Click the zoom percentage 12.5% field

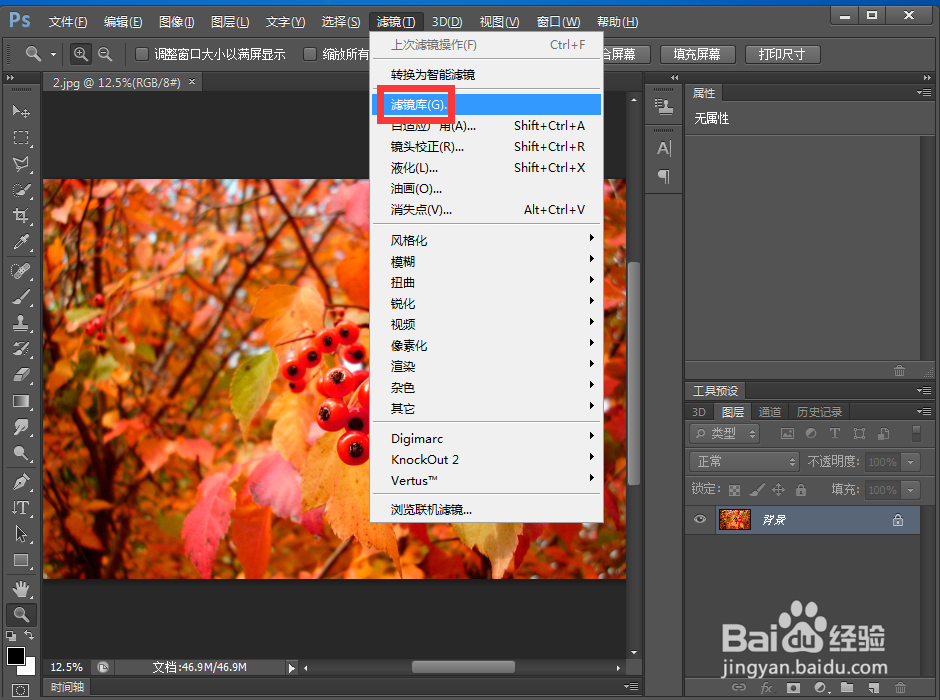point(67,667)
